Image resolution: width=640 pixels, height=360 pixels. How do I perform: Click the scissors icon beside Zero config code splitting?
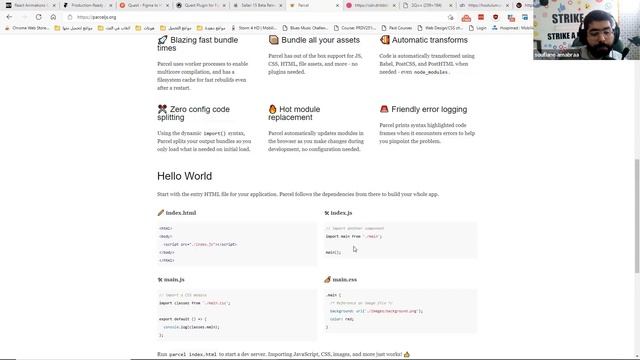click(x=162, y=109)
